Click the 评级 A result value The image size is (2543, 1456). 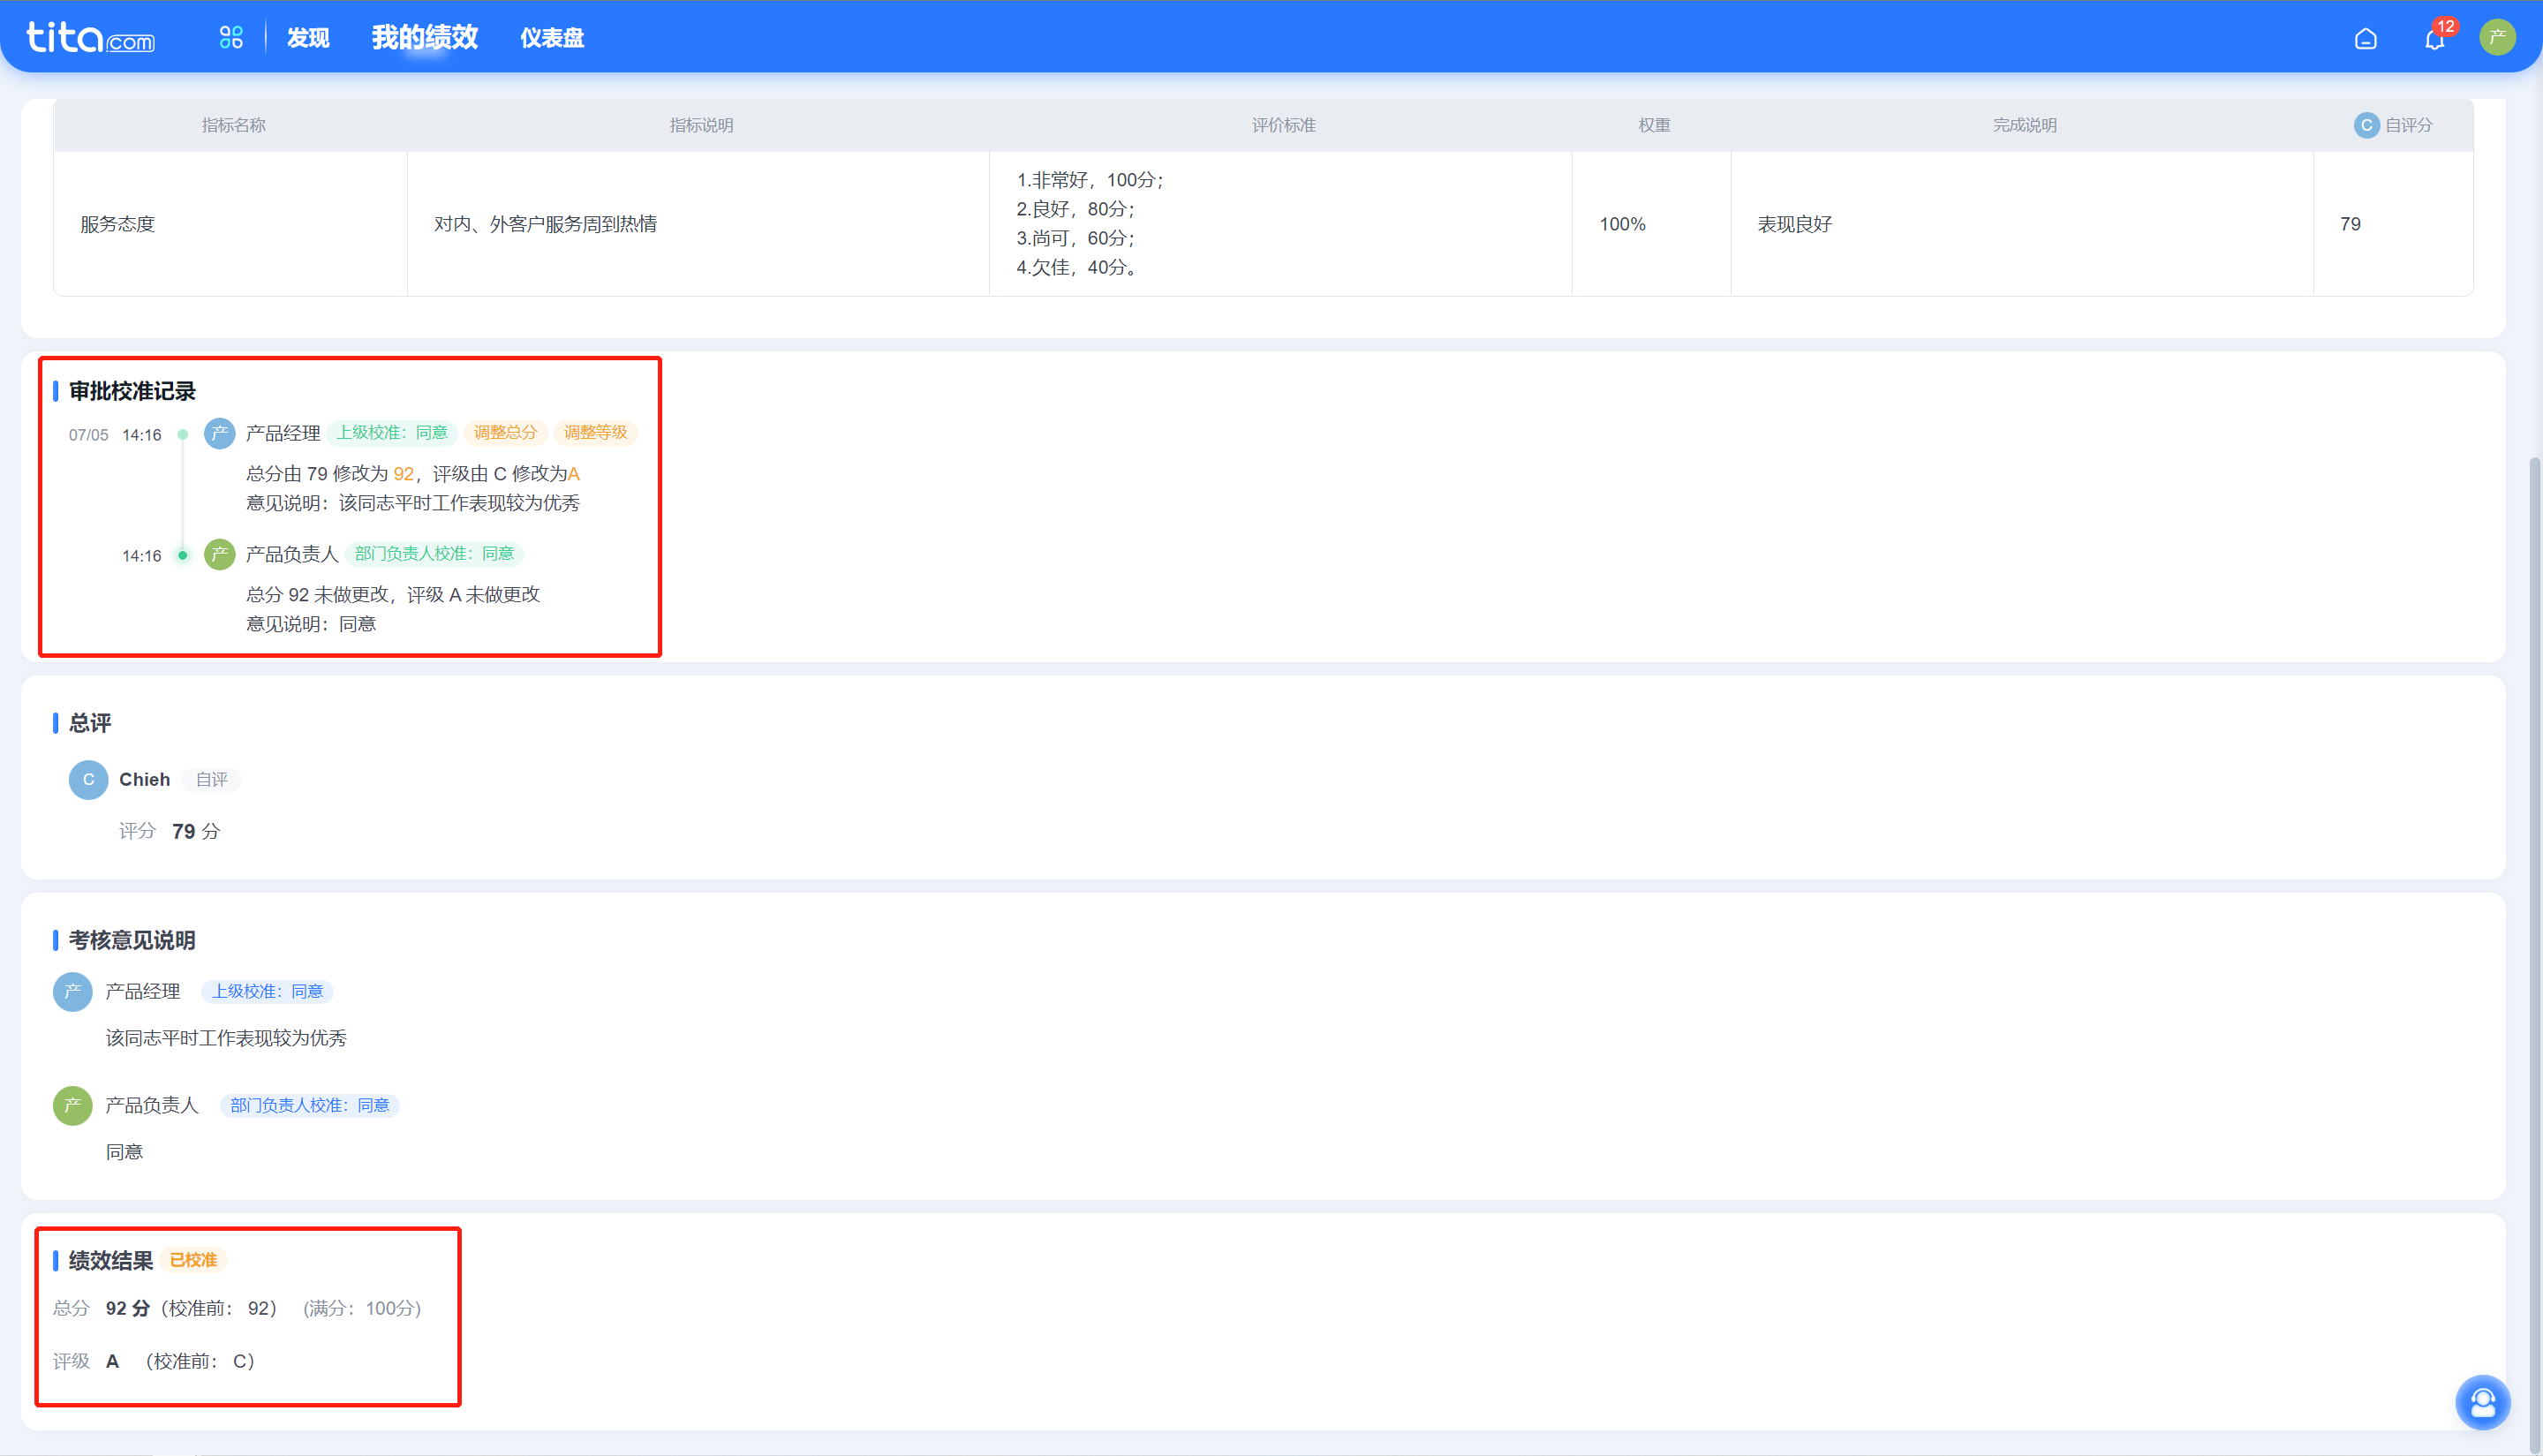112,1361
